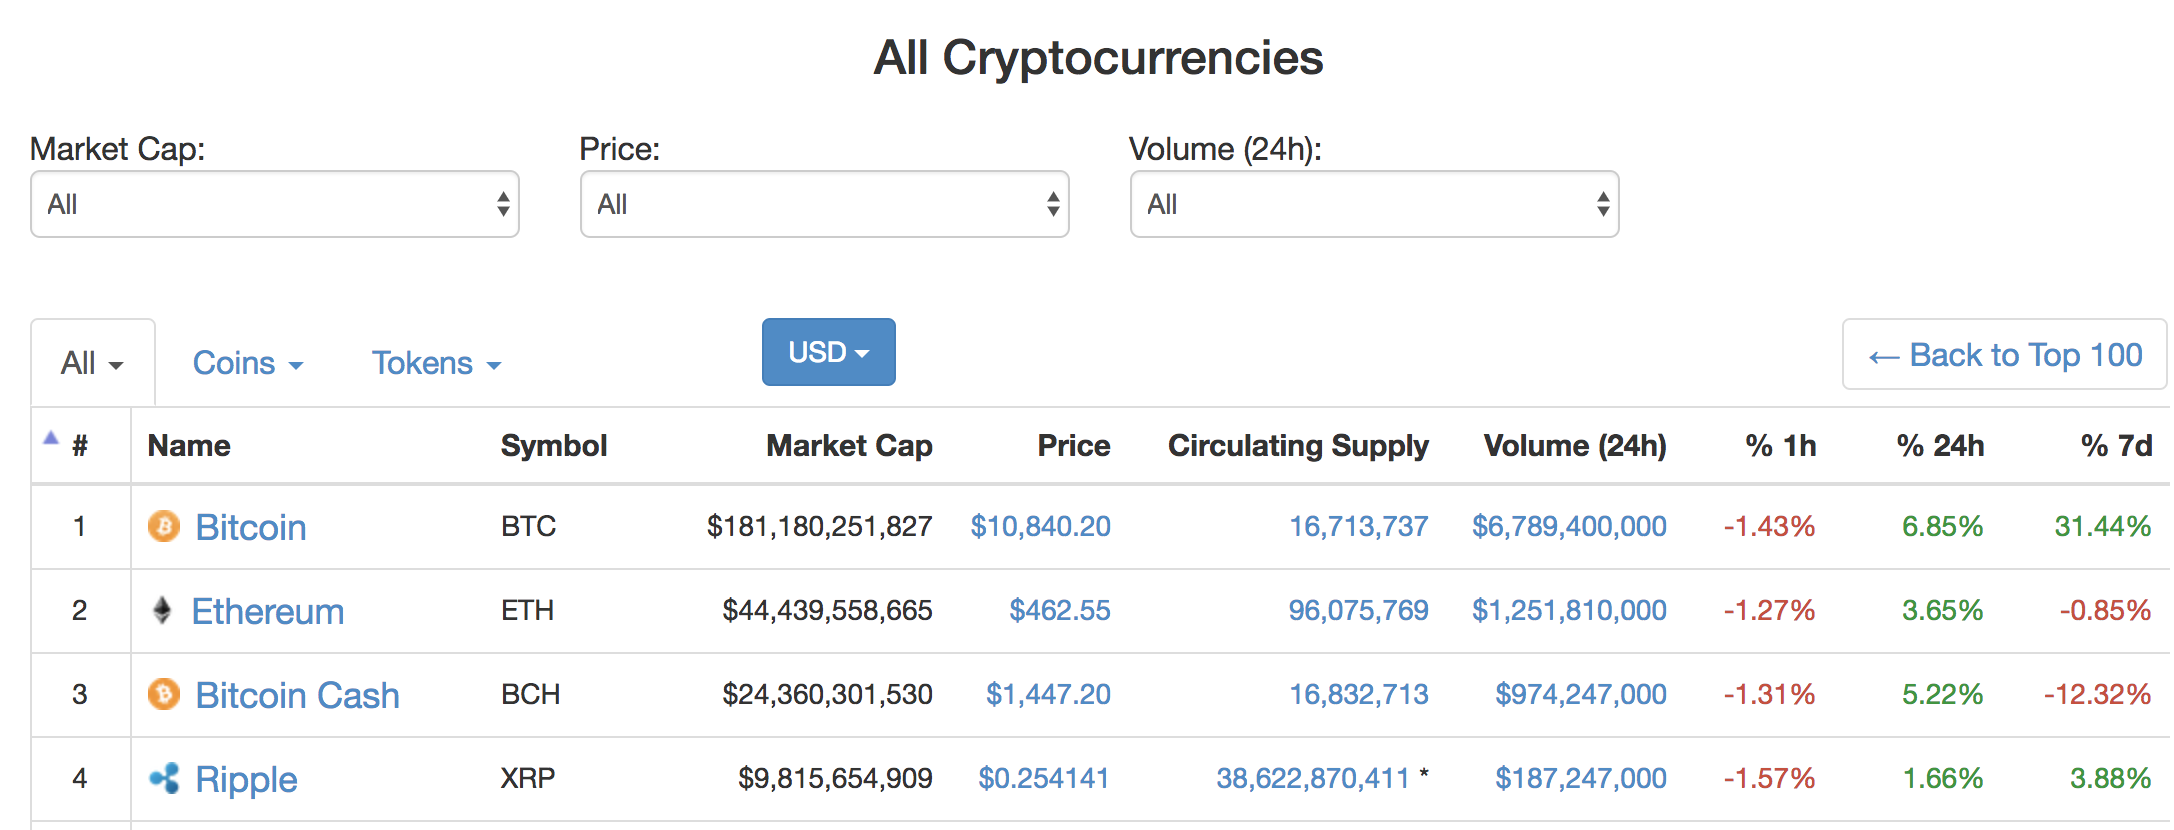Click Ethereum volume $1,251,810,000
The width and height of the screenshot is (2174, 830).
(x=1569, y=610)
